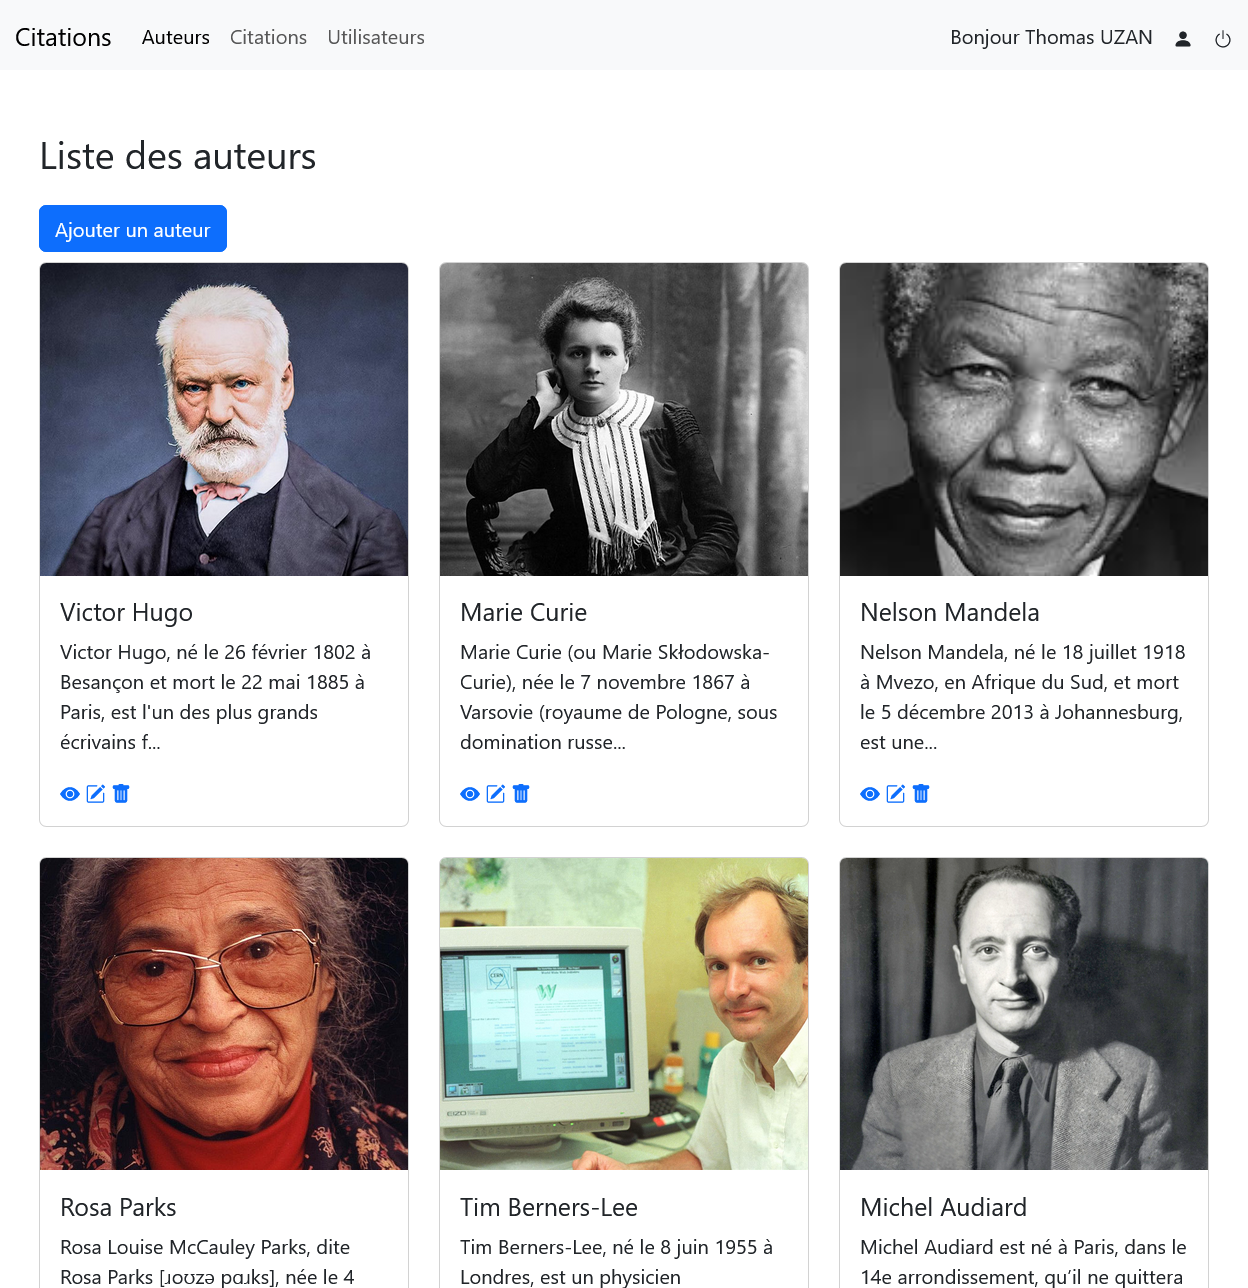
Task: Open the Citations menu item
Action: coord(268,37)
